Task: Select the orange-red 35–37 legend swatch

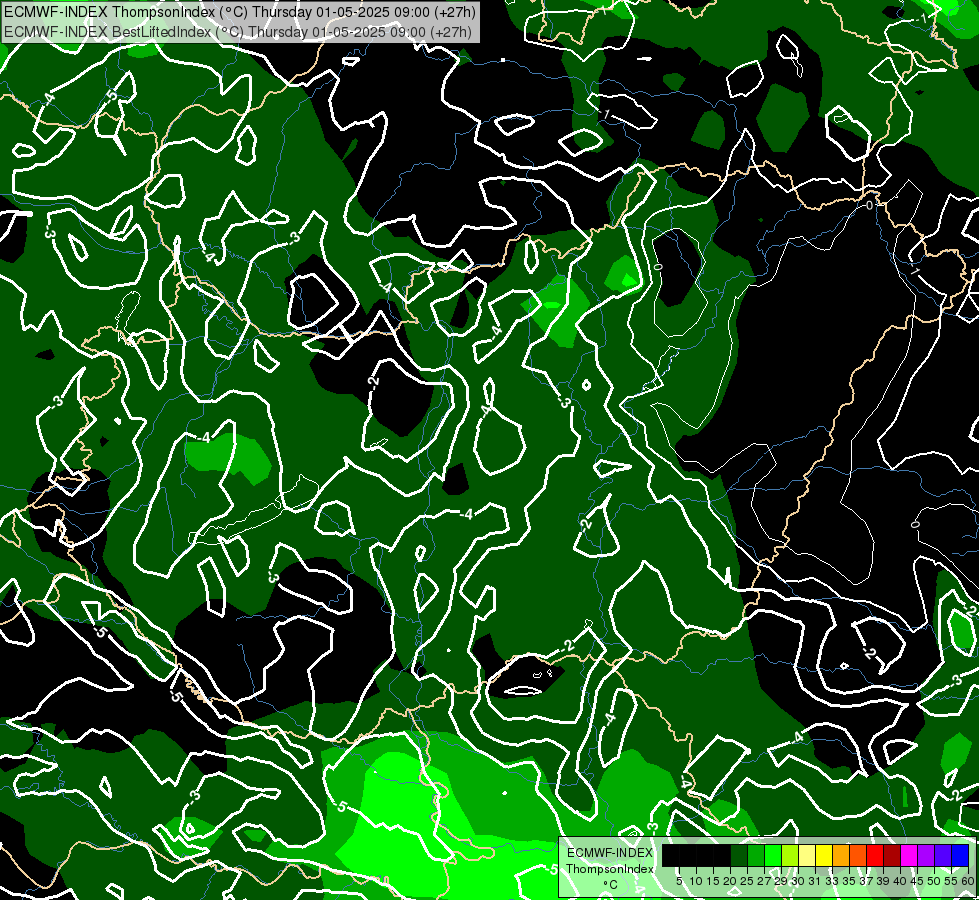Action: 858,856
